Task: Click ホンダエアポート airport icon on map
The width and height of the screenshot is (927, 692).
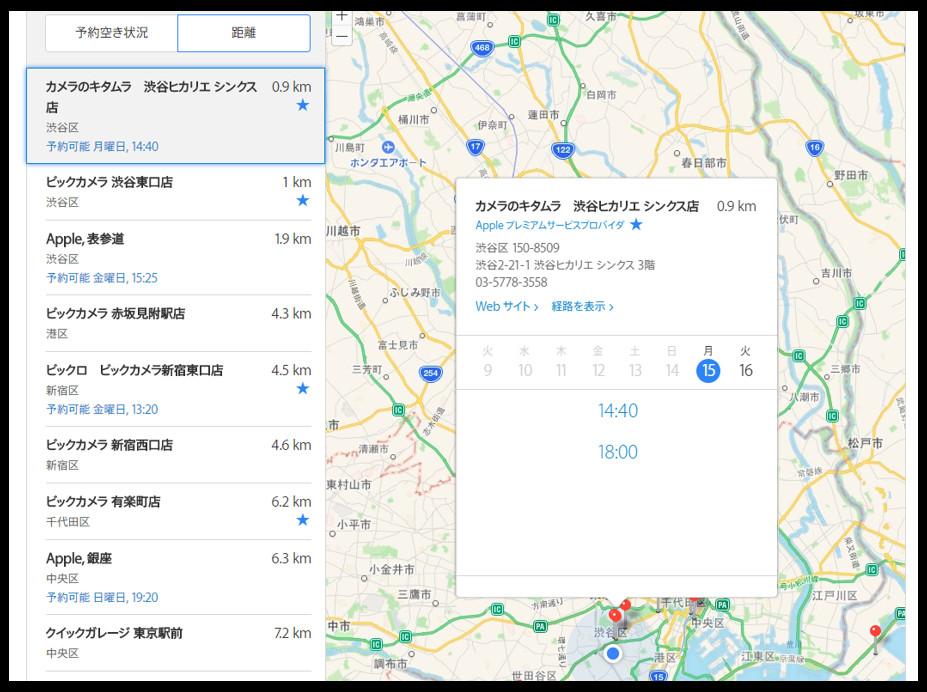Action: pos(388,147)
